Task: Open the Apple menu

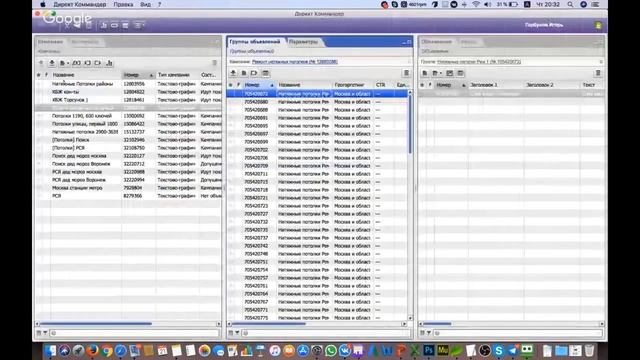Action: (x=43, y=4)
